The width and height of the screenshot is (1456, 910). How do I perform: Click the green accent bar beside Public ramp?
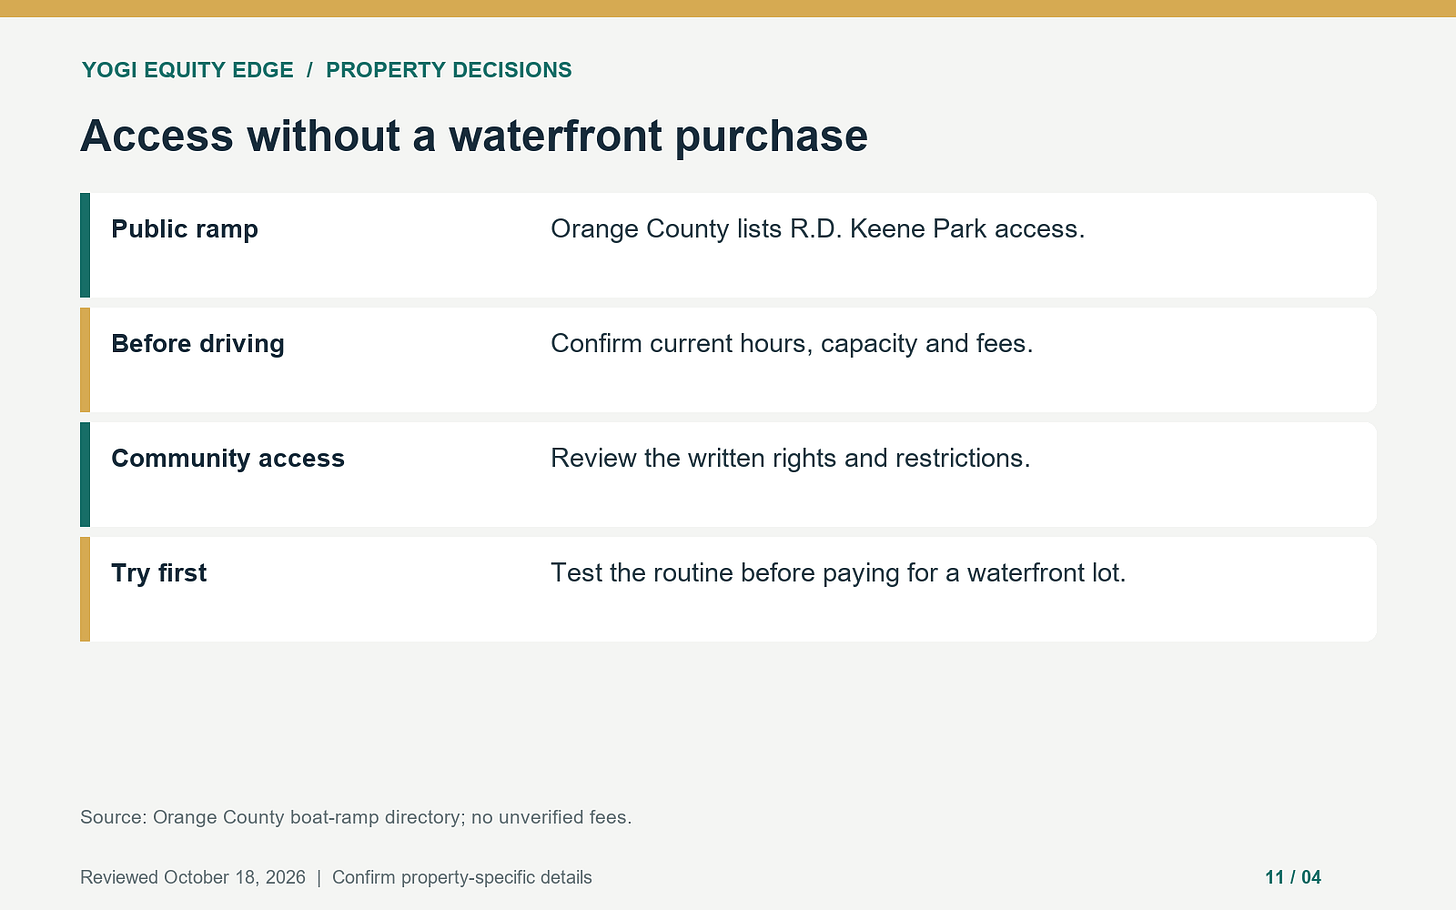[85, 245]
